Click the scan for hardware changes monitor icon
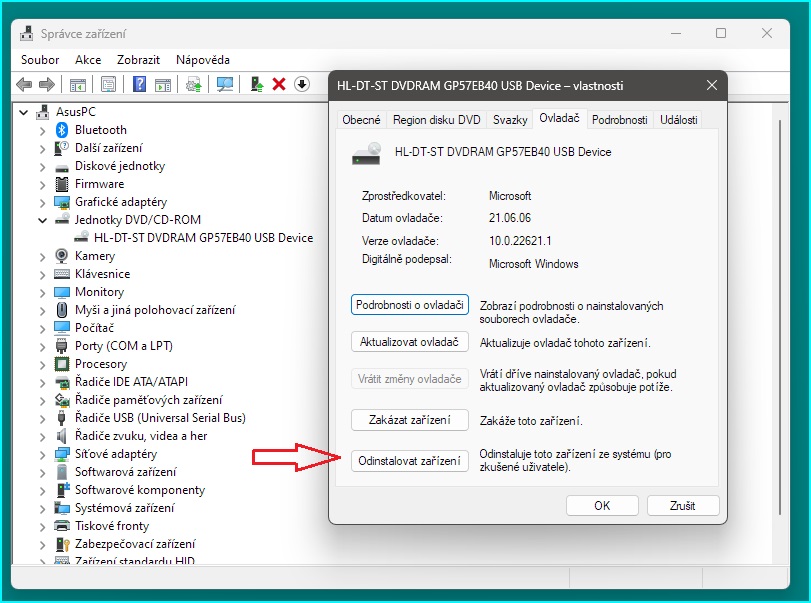The height and width of the screenshot is (603, 811). tap(224, 84)
